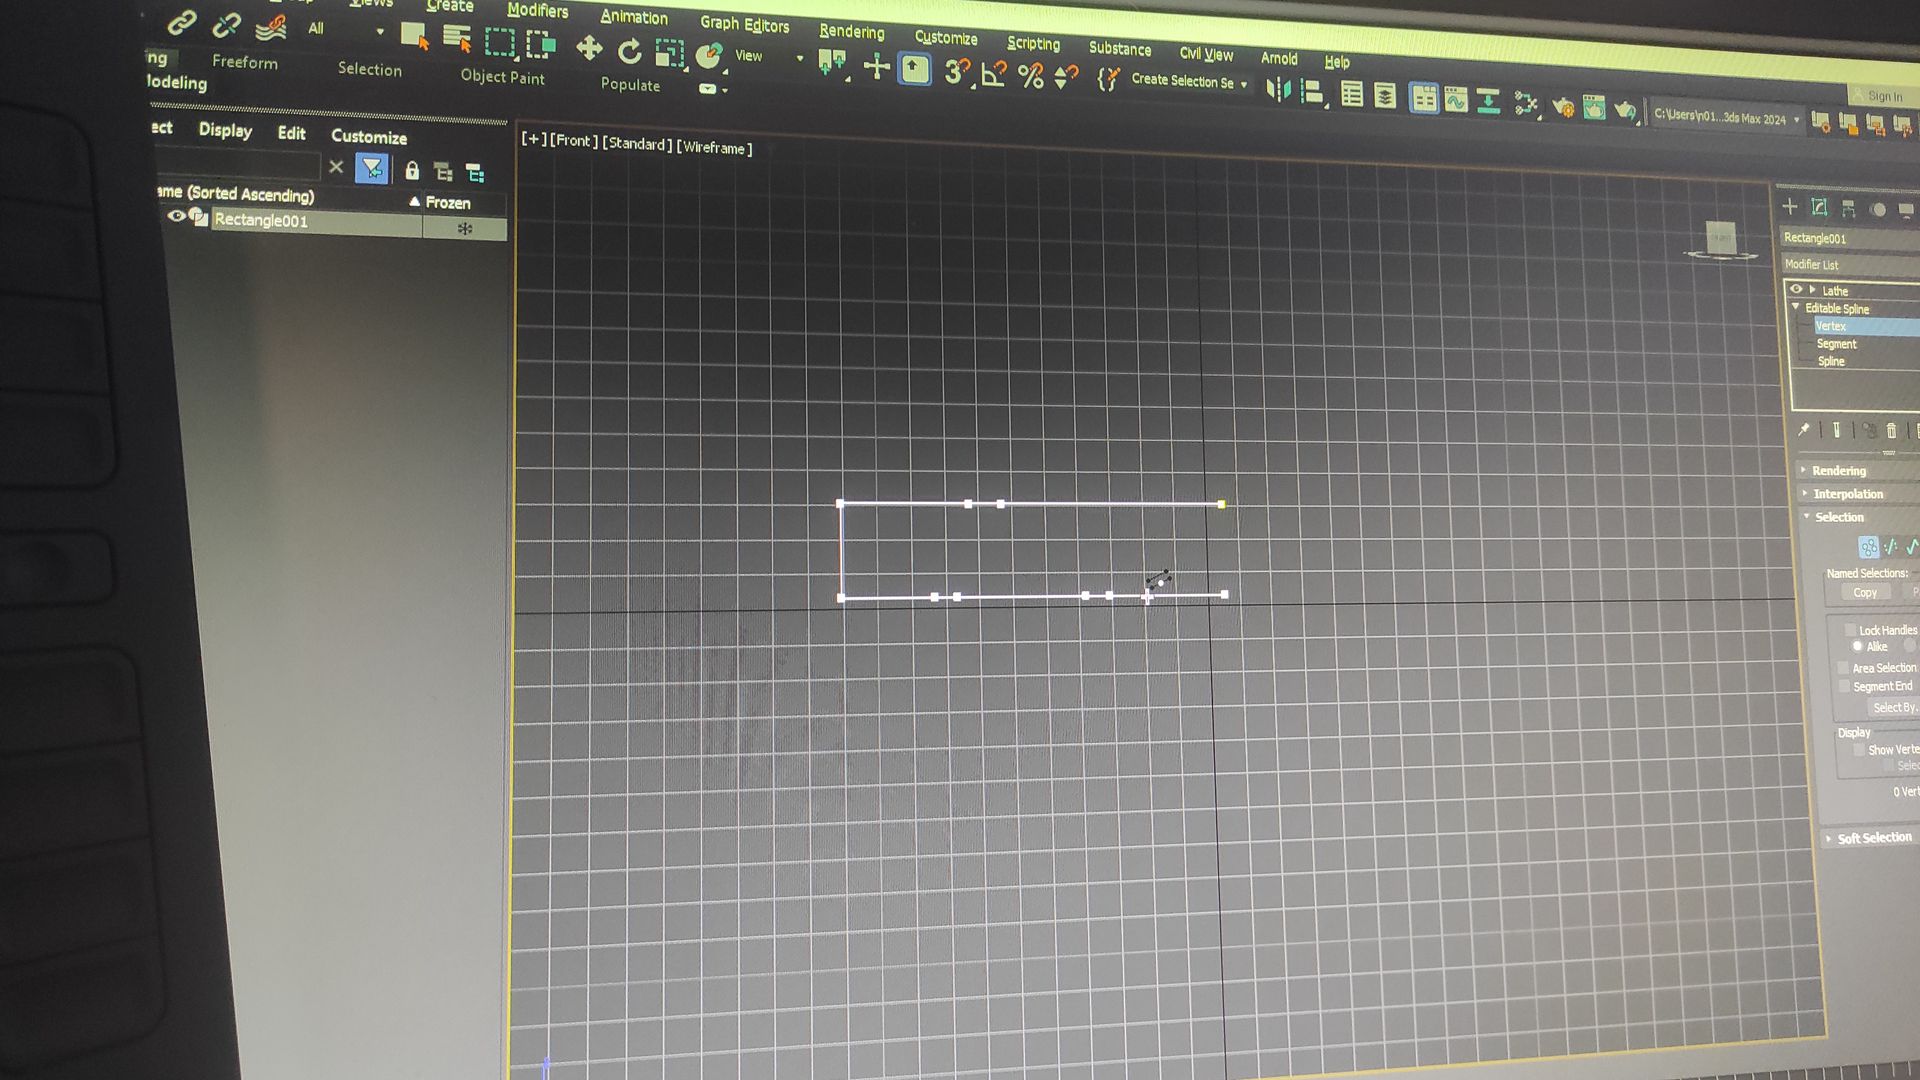Select Vertex sub-object icon in Selection rollout

[1868, 547]
